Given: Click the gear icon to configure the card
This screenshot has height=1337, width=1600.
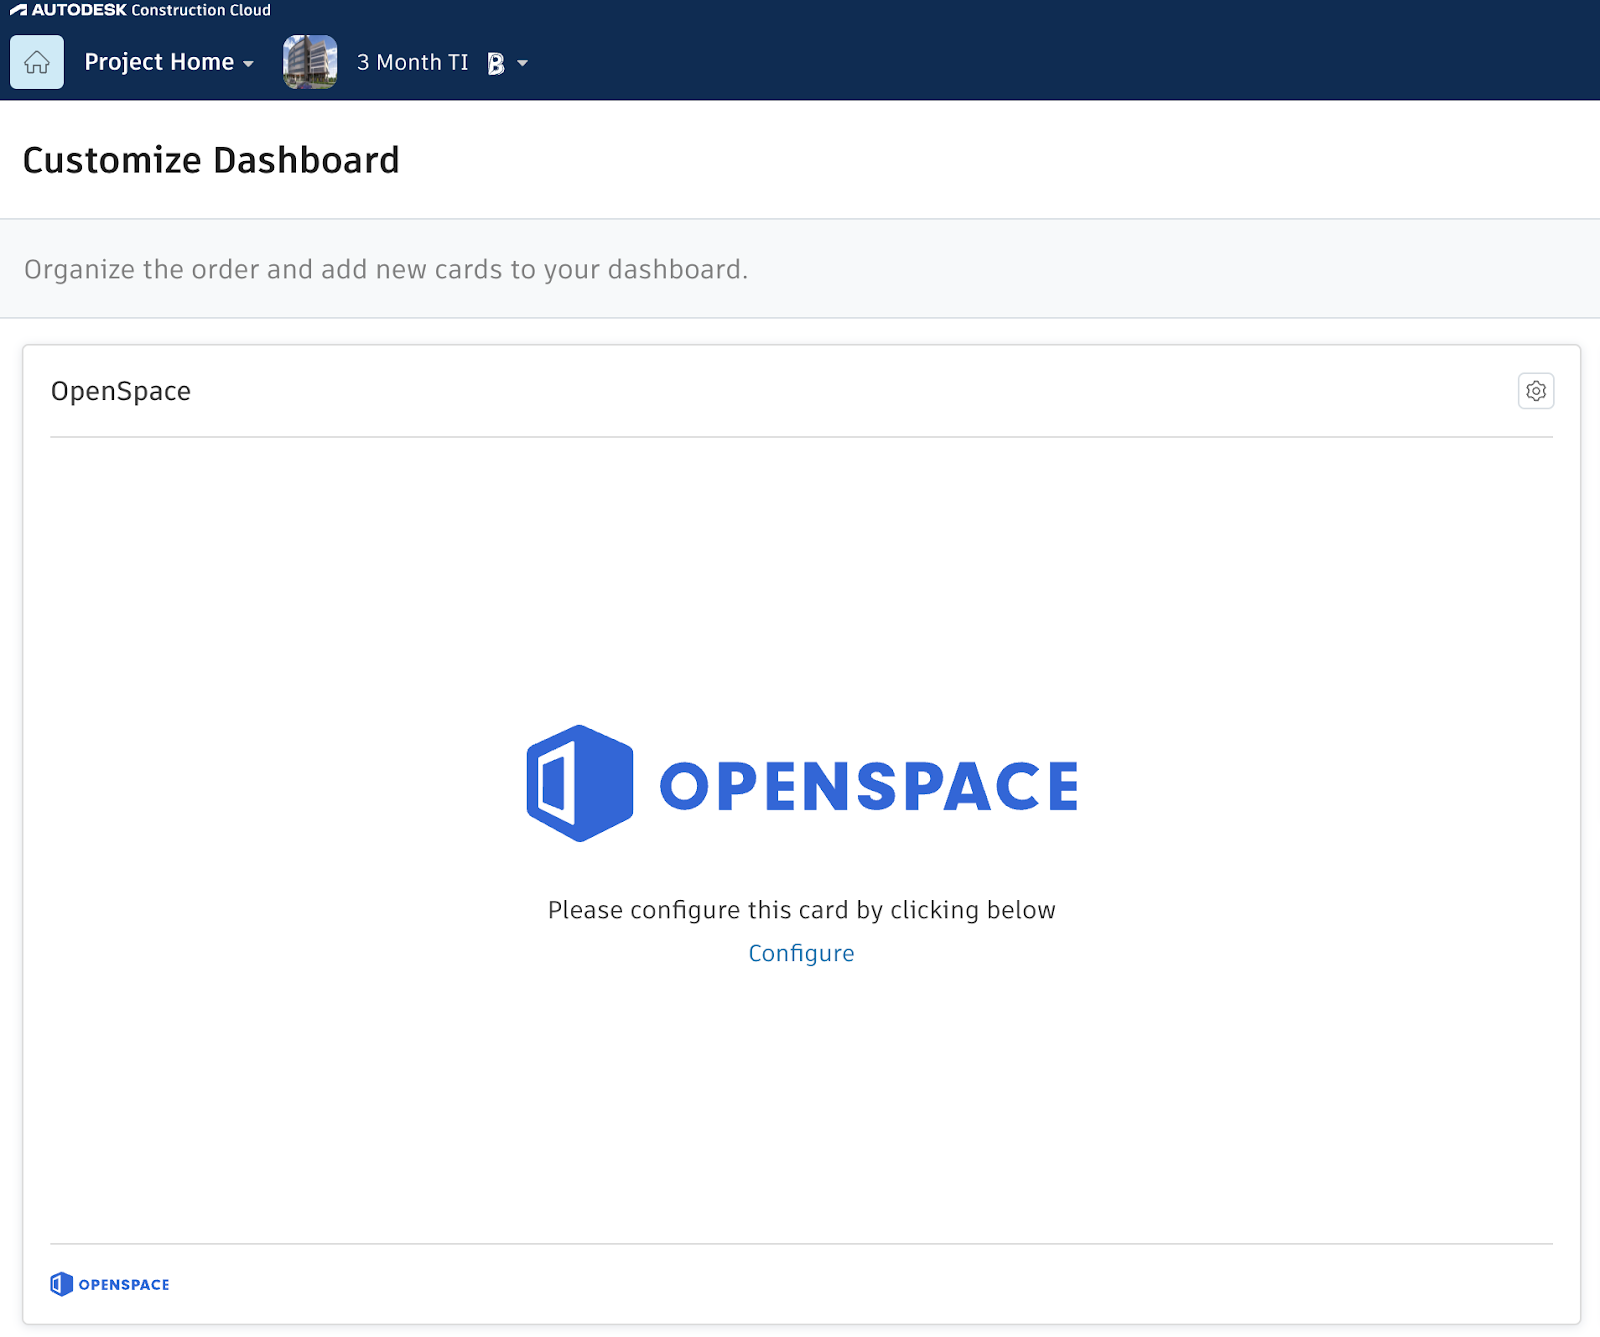Looking at the screenshot, I should coord(1536,391).
